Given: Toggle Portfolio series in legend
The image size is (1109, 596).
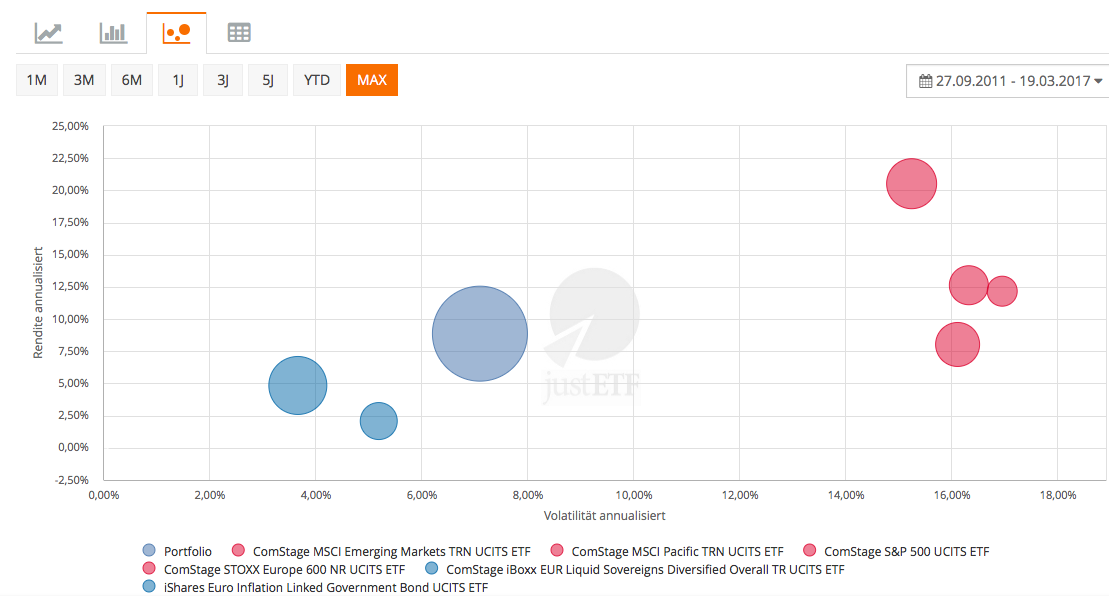Looking at the screenshot, I should tap(178, 551).
